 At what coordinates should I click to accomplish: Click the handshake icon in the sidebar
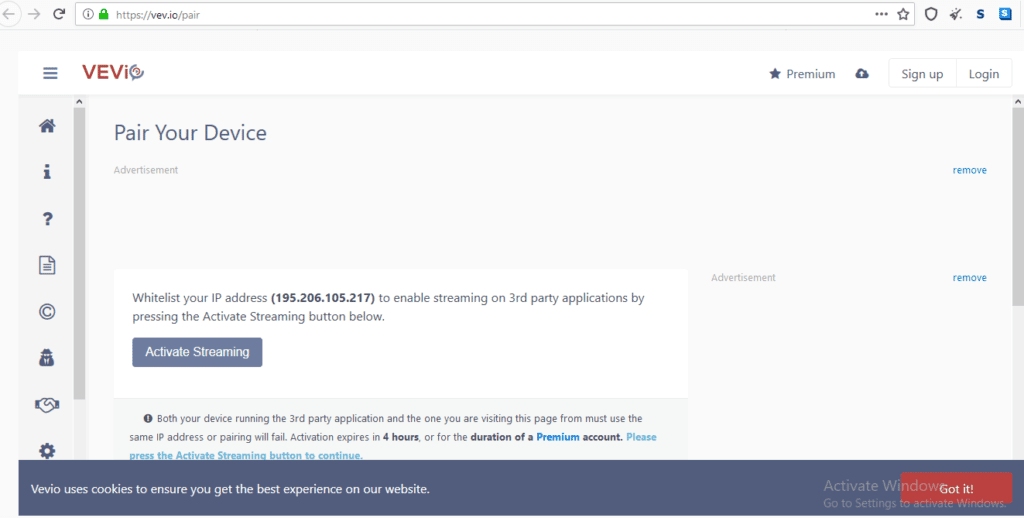pyautogui.click(x=47, y=404)
